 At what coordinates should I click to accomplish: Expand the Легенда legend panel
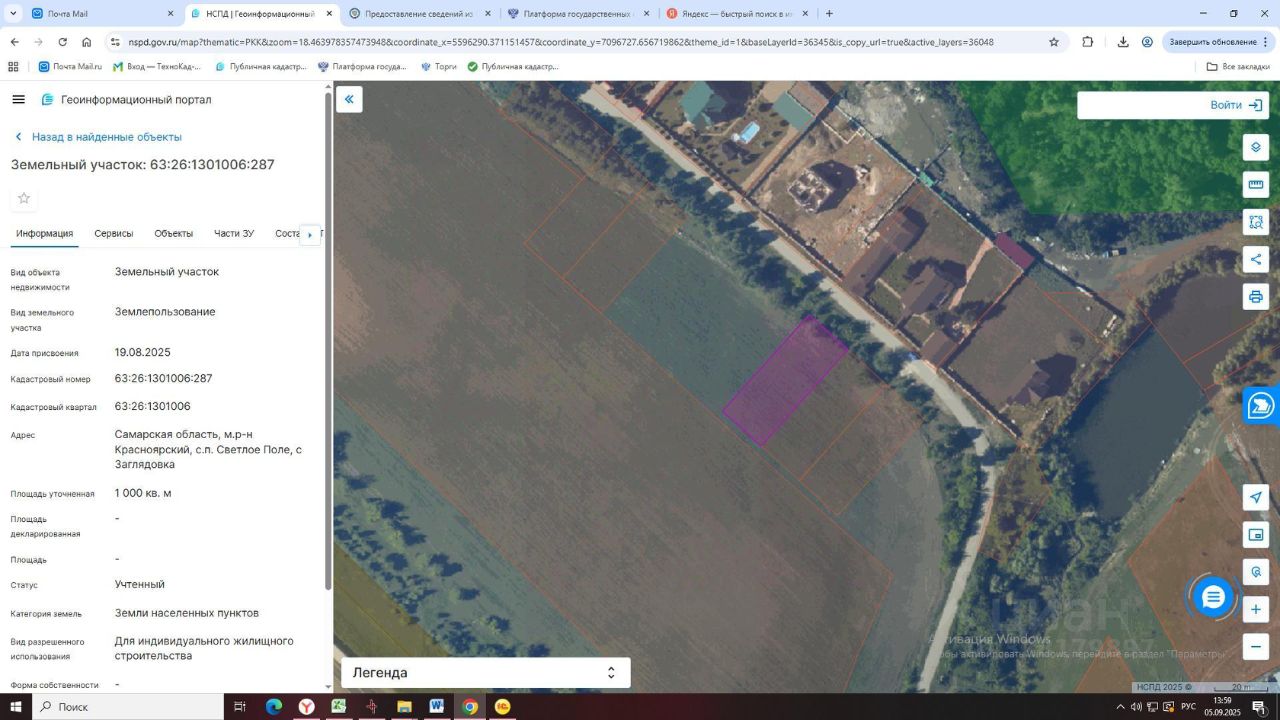486,673
